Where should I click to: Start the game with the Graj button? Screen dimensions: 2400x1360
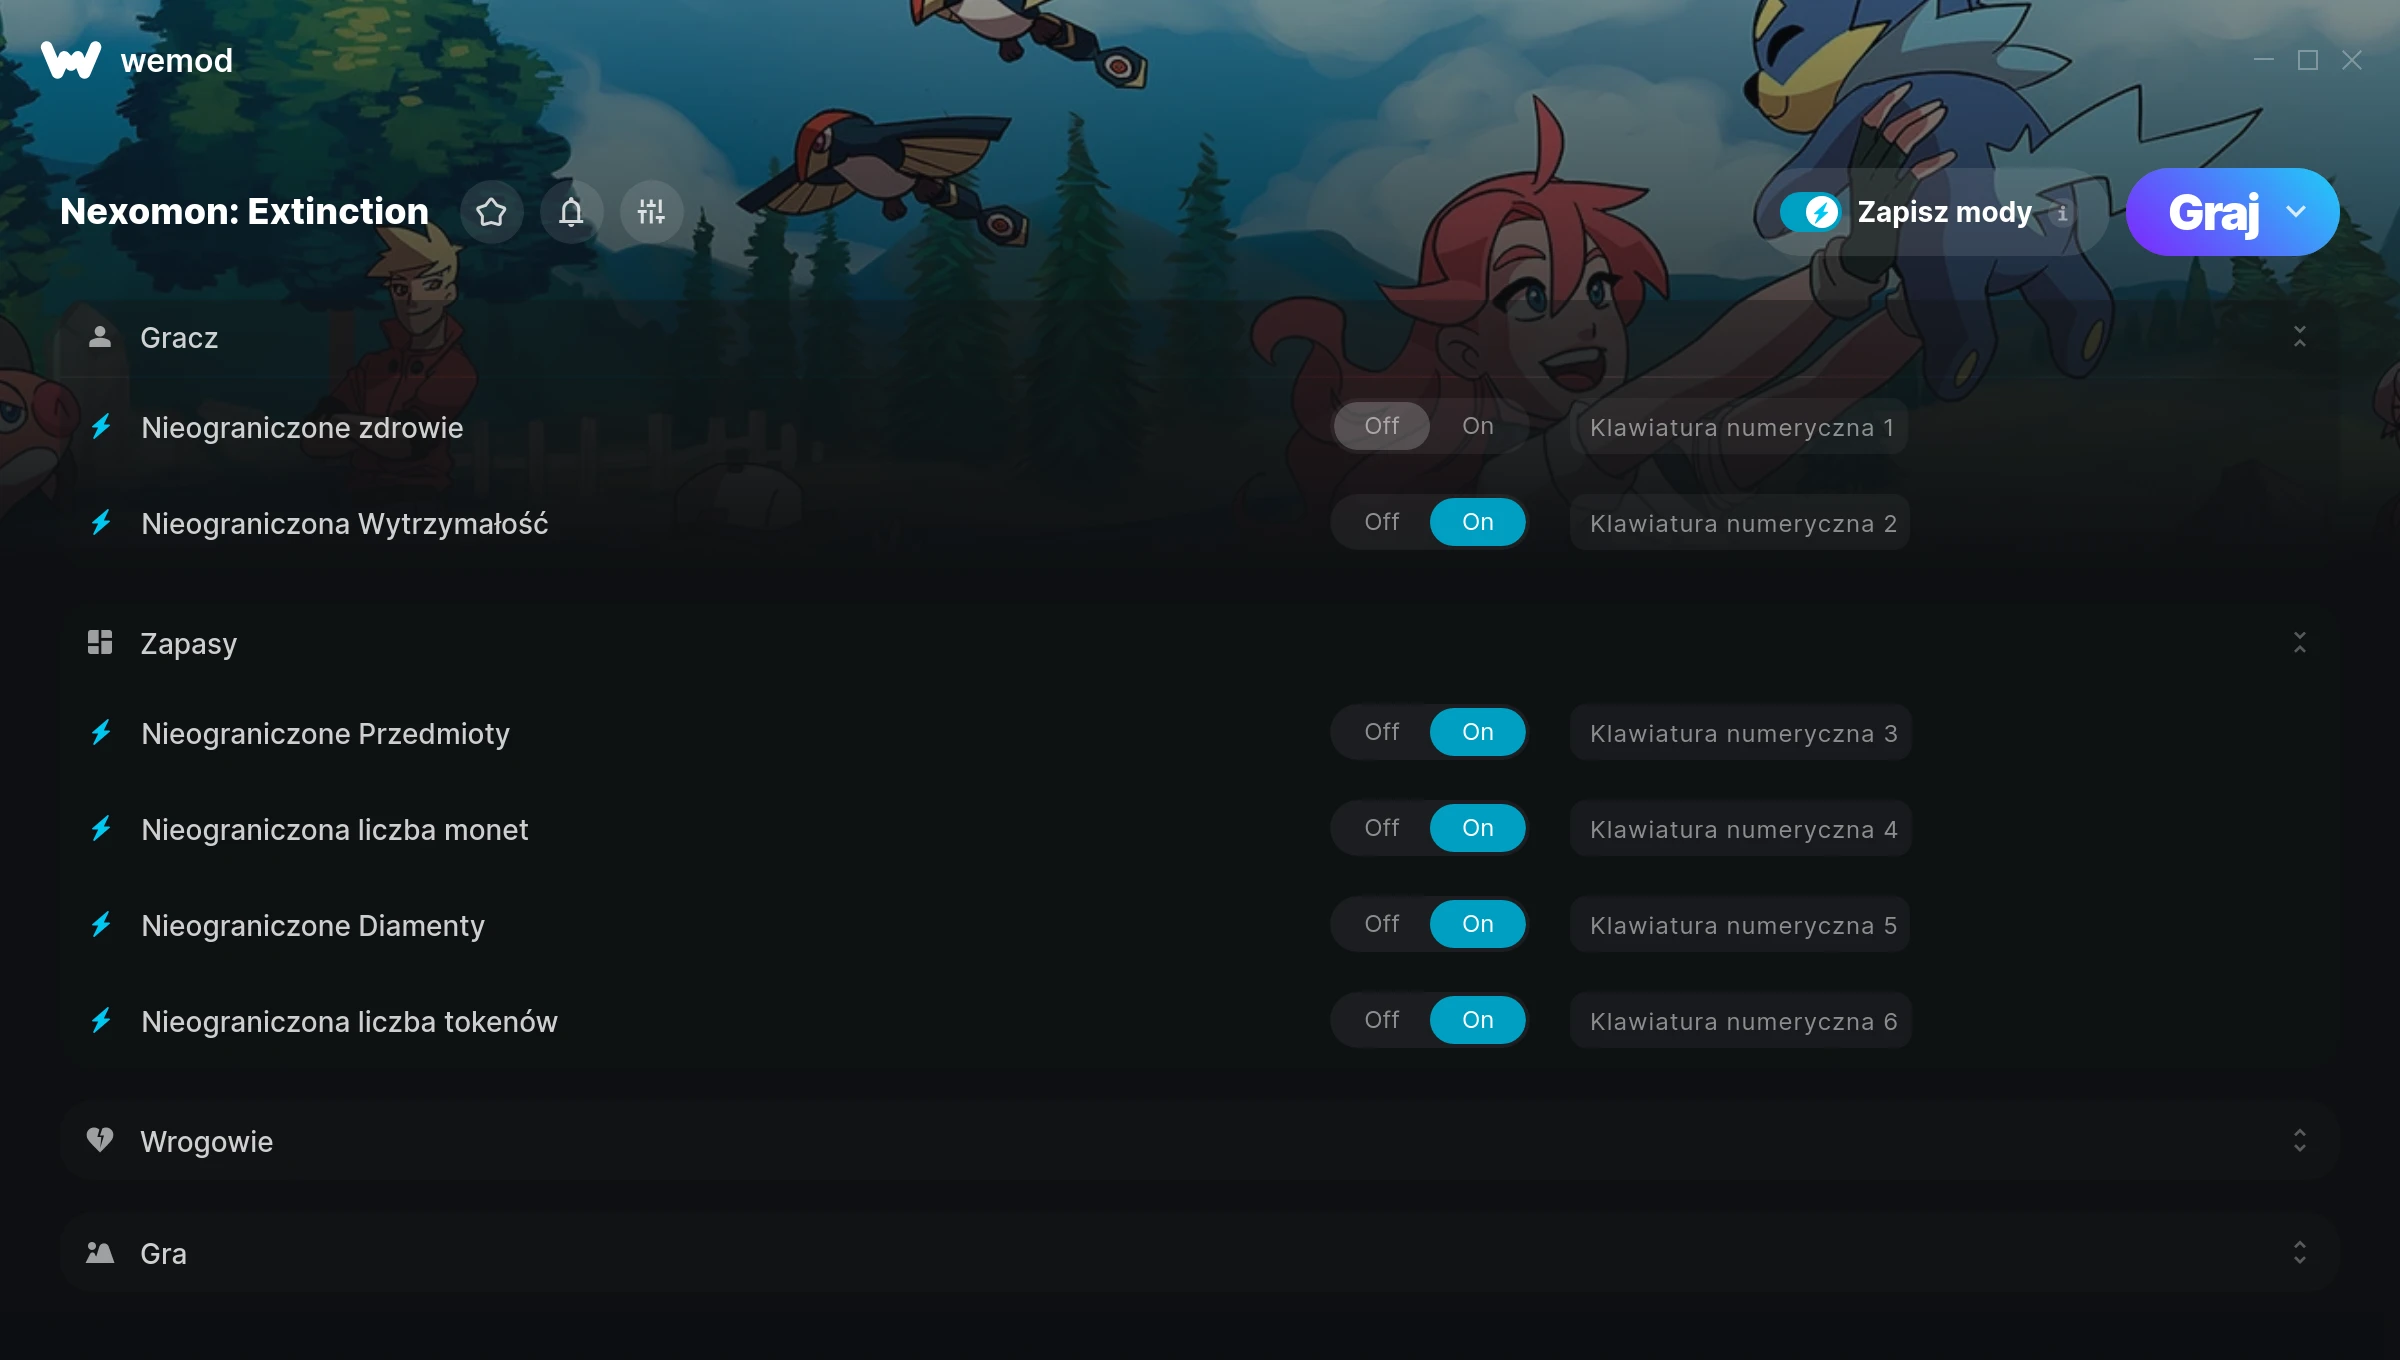tap(2212, 212)
